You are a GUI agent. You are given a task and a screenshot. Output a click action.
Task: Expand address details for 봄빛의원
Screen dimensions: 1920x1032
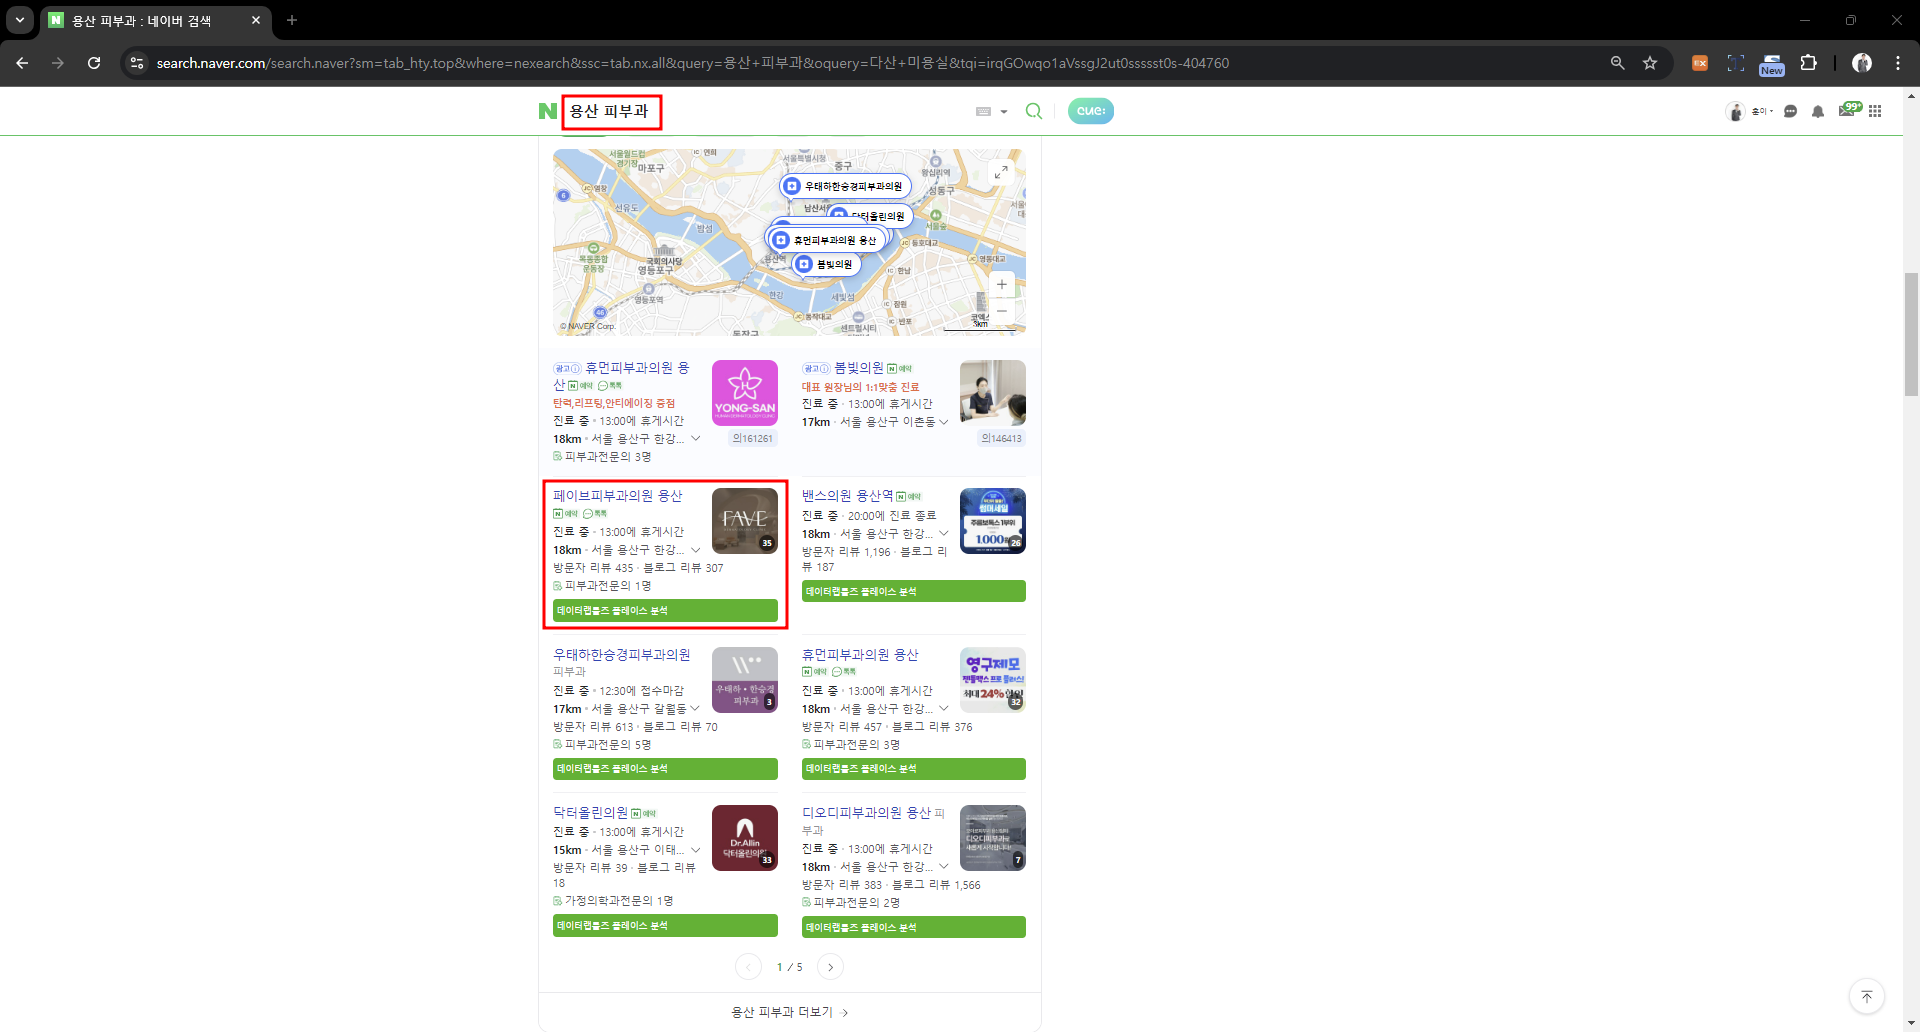click(x=943, y=422)
